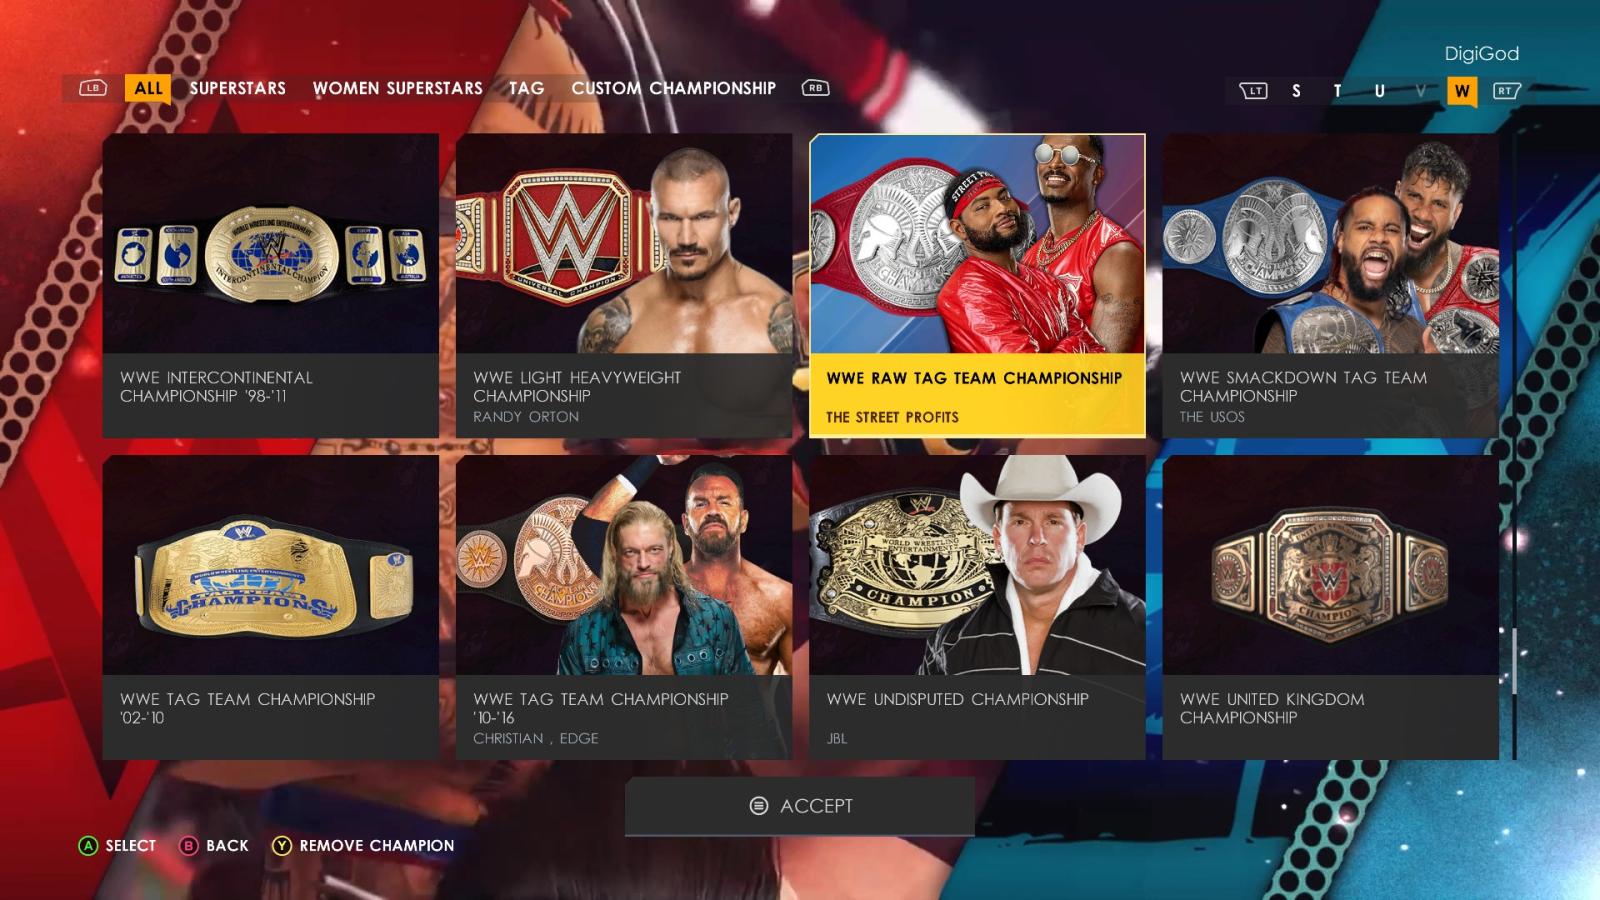Choose WWE Undisputed Championship JBL tile
This screenshot has width=1600, height=900.
[977, 608]
